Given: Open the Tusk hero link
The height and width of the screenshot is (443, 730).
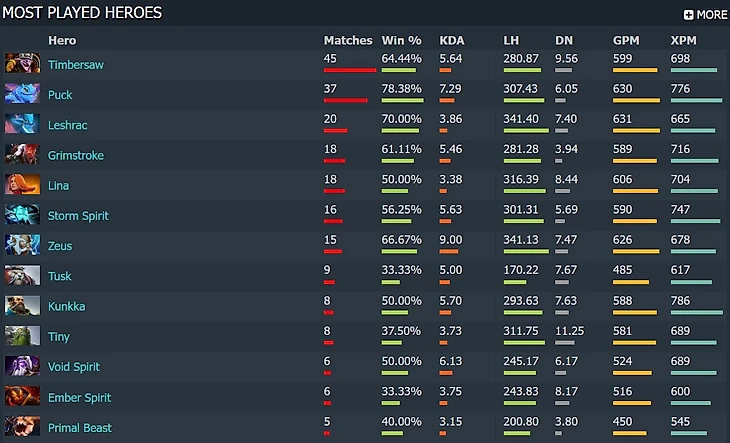Looking at the screenshot, I should click(60, 276).
